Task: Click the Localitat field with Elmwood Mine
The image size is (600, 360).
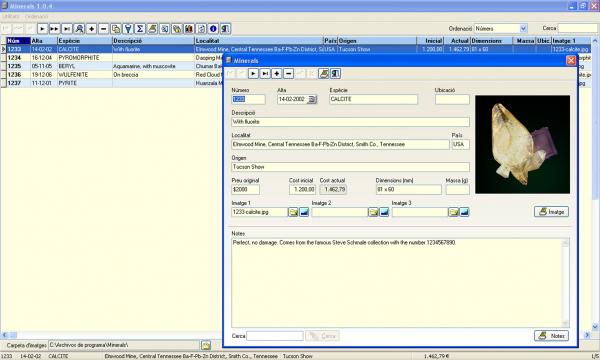Action: [340, 145]
